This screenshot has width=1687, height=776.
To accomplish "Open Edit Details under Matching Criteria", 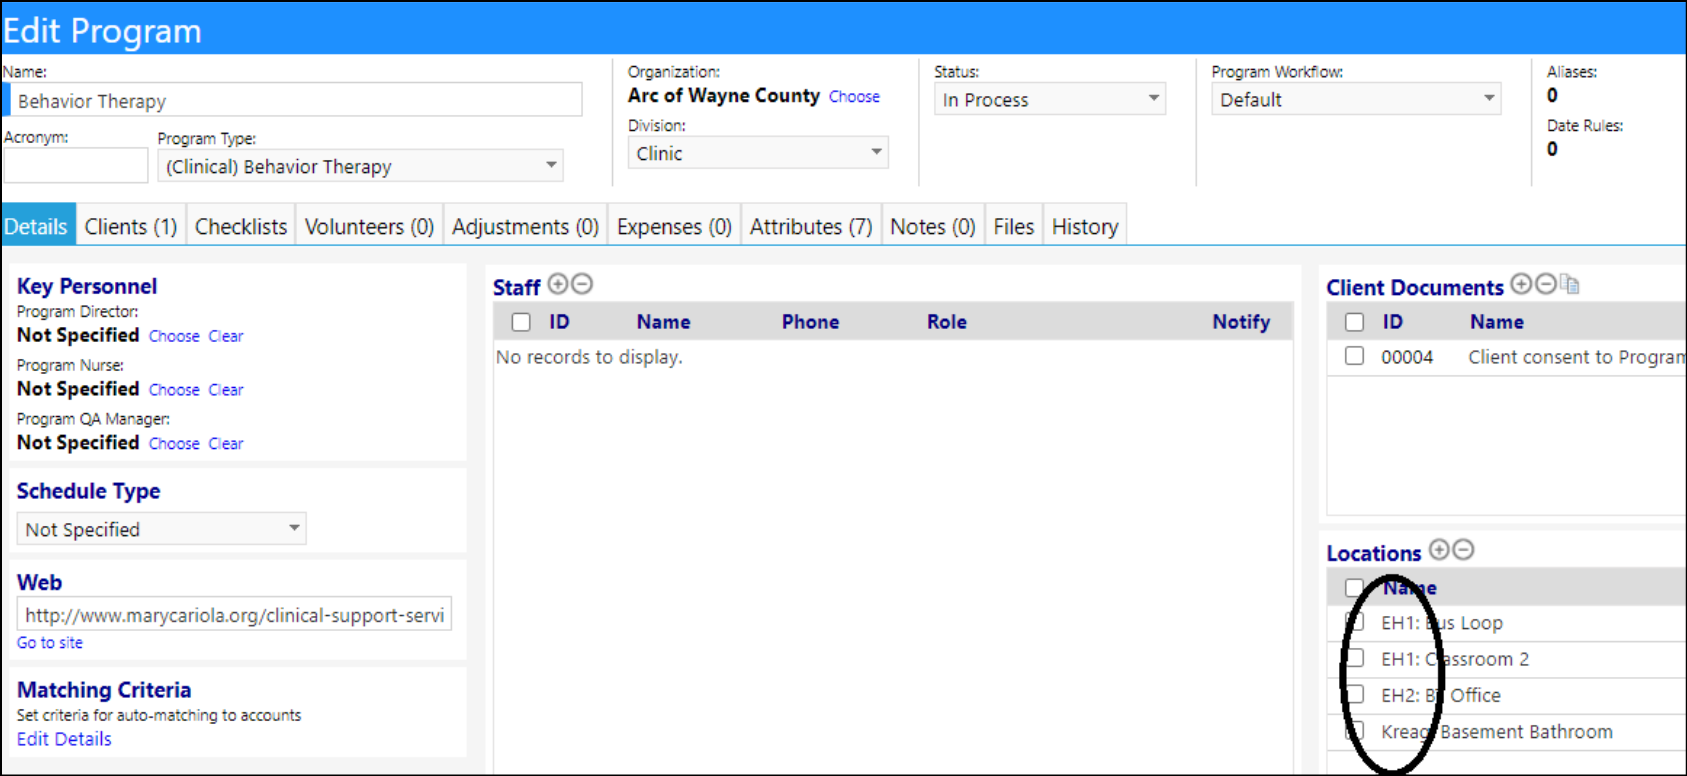I will 64,739.
